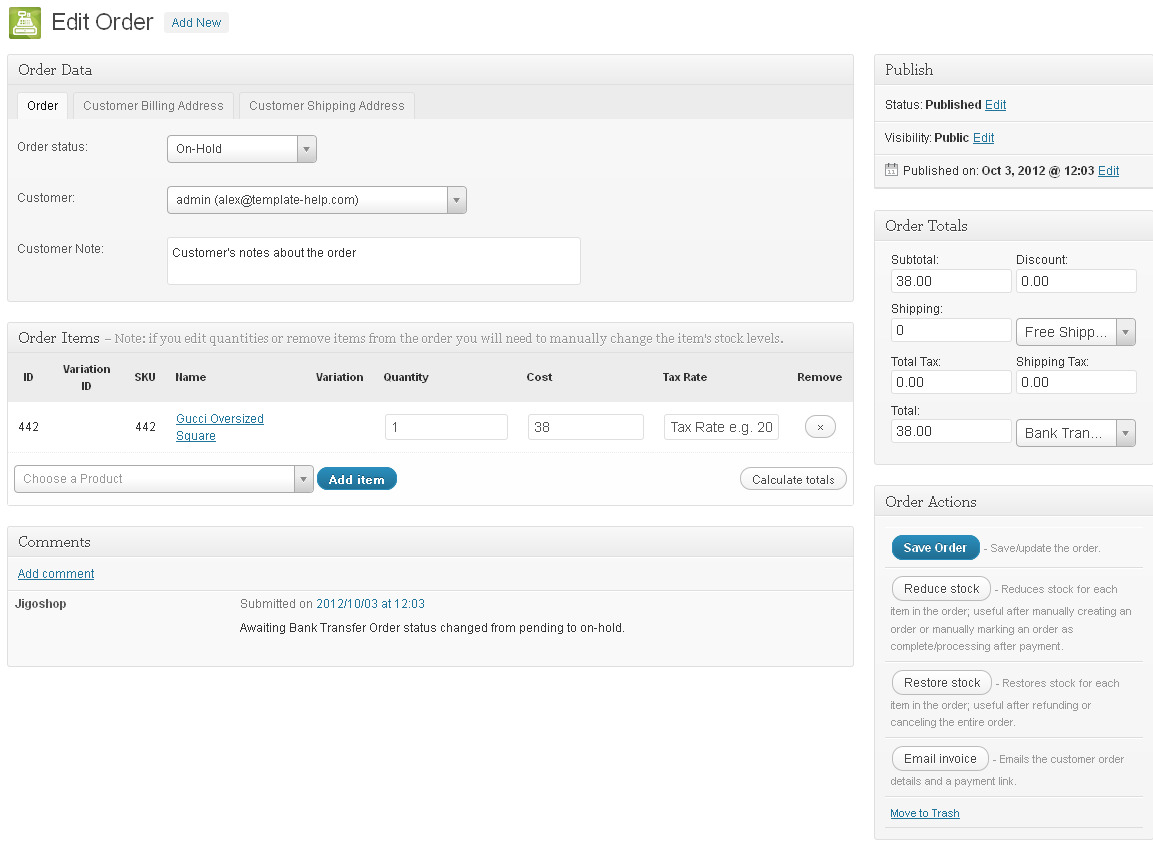Click the calendar icon beside Published on

(891, 170)
